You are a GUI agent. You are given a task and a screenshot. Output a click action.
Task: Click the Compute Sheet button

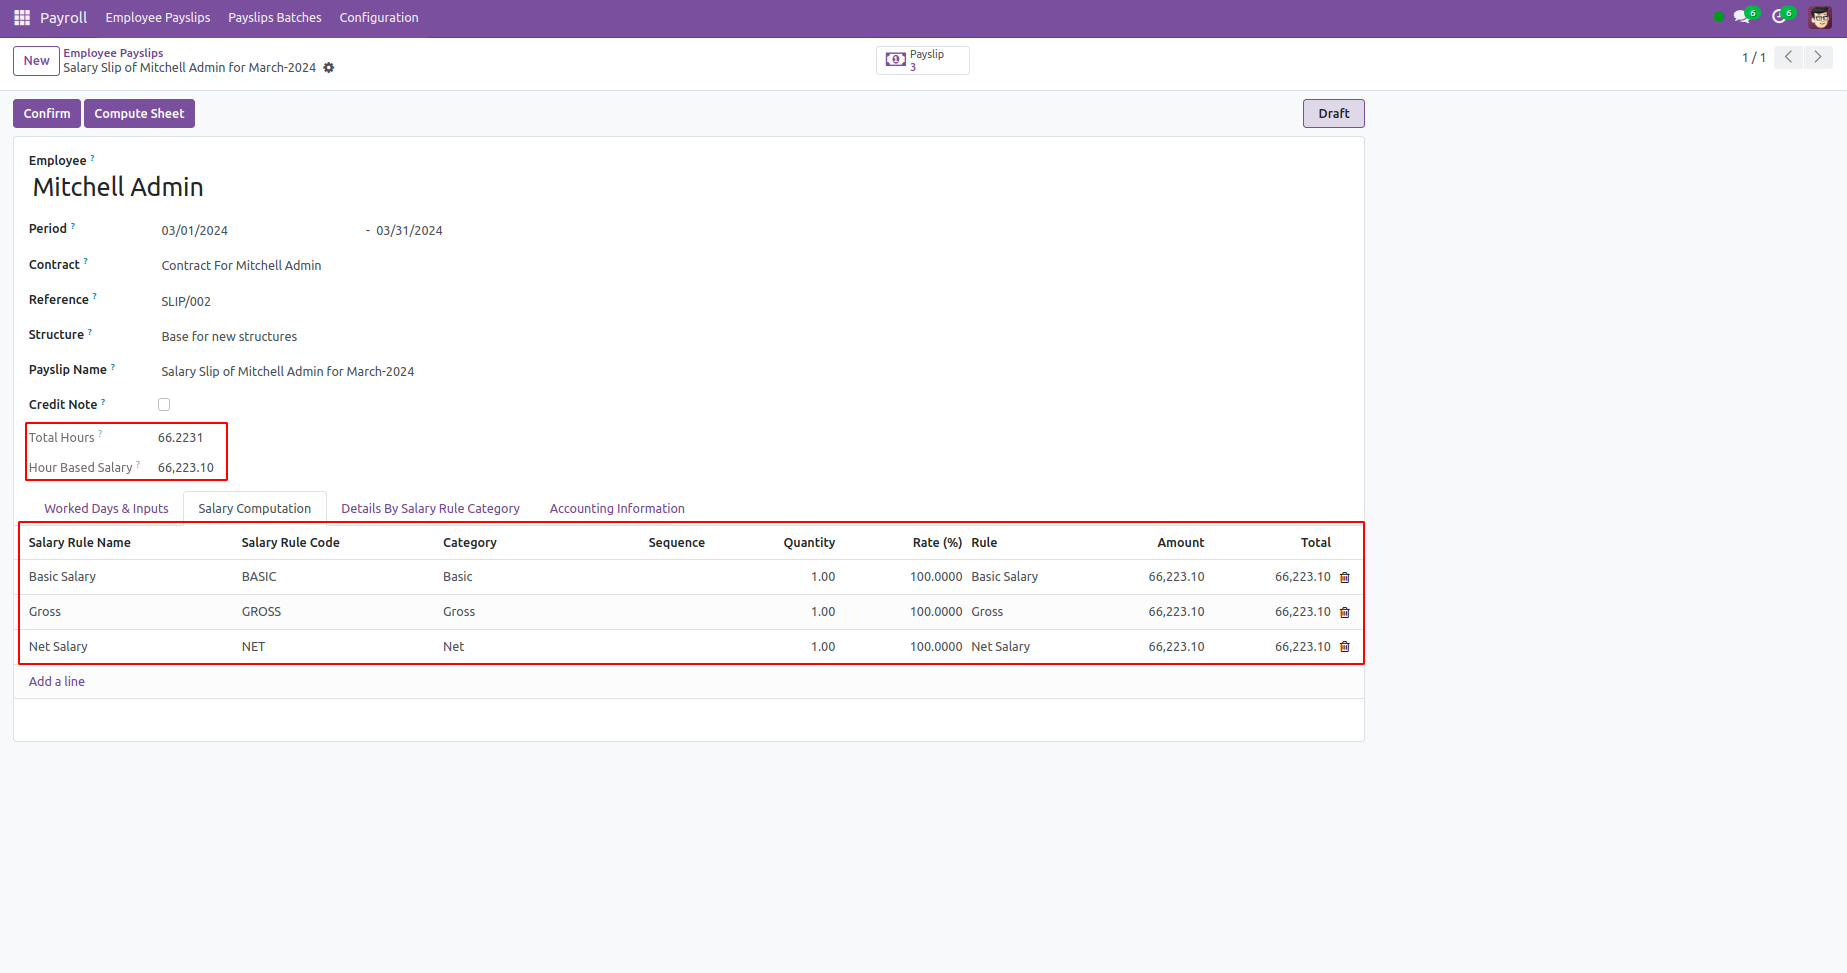[x=139, y=114]
